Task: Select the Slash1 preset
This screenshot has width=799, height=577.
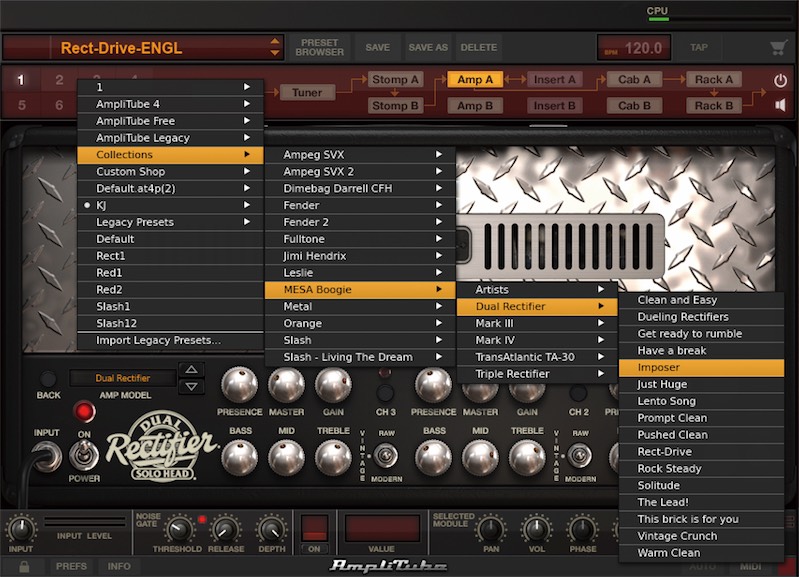Action: point(170,306)
